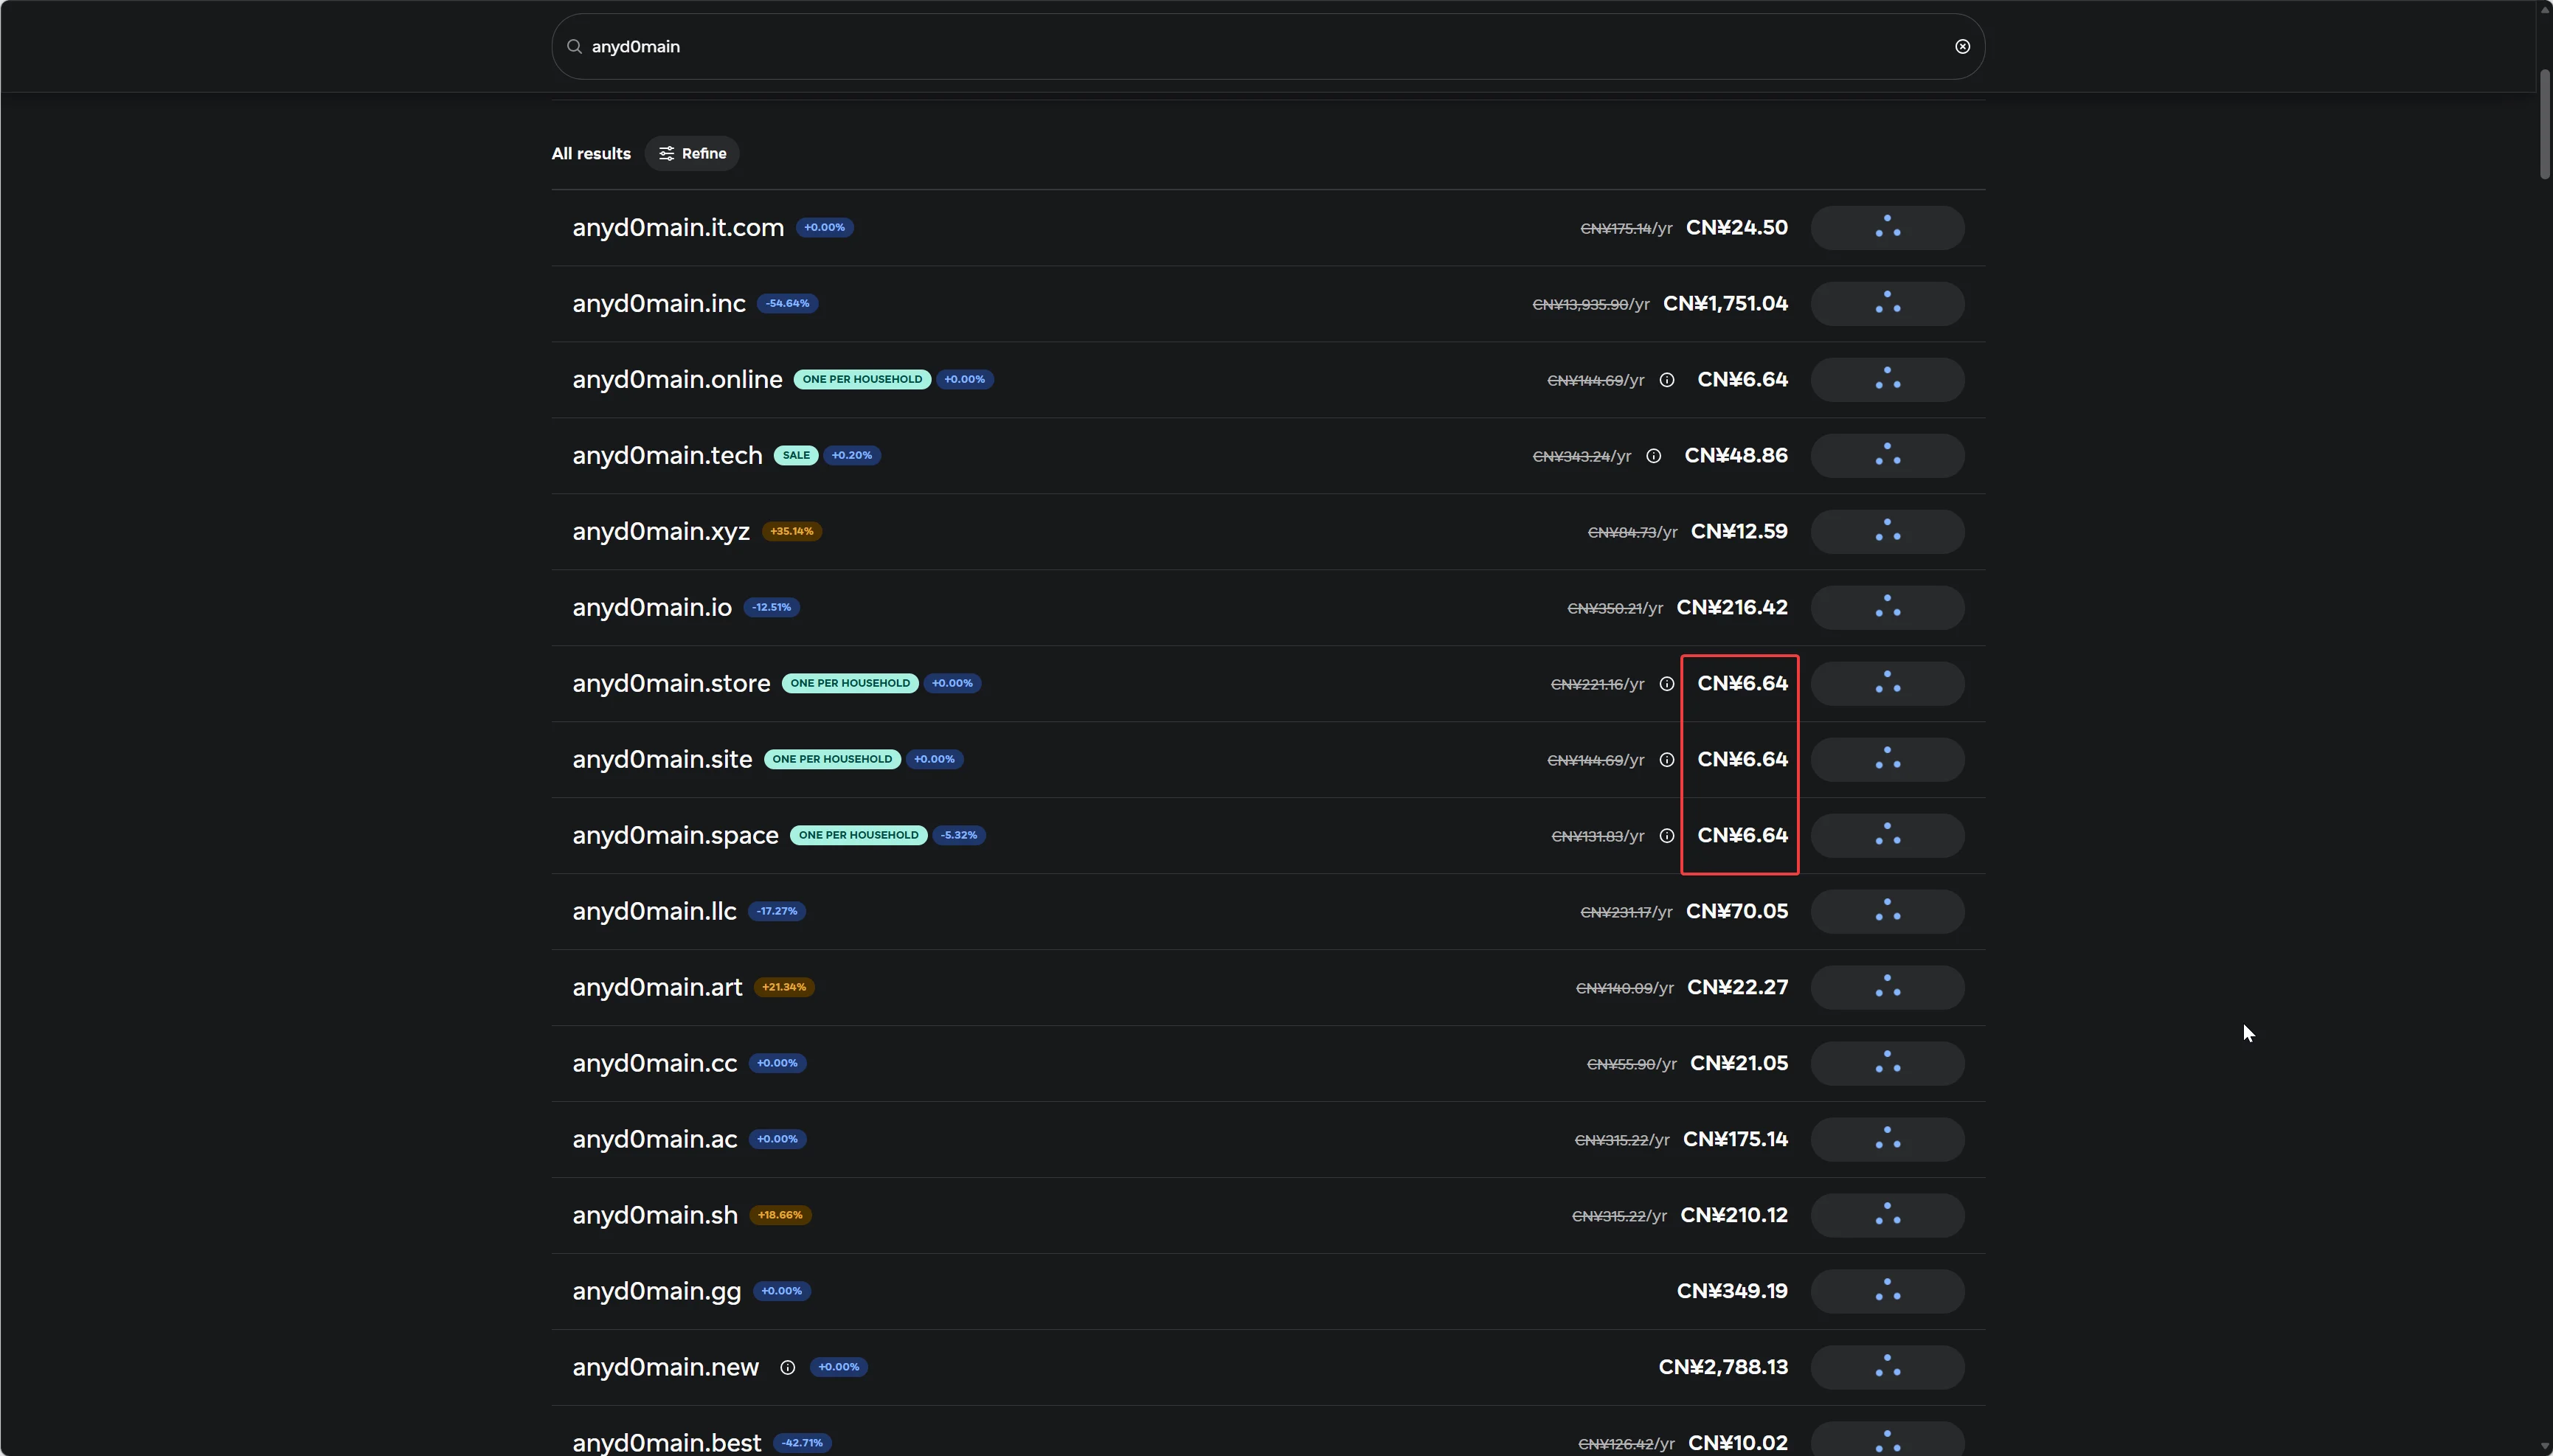The height and width of the screenshot is (1456, 2553).
Task: Click the +35.14% badge on anyd0main.xyz
Action: pos(792,532)
